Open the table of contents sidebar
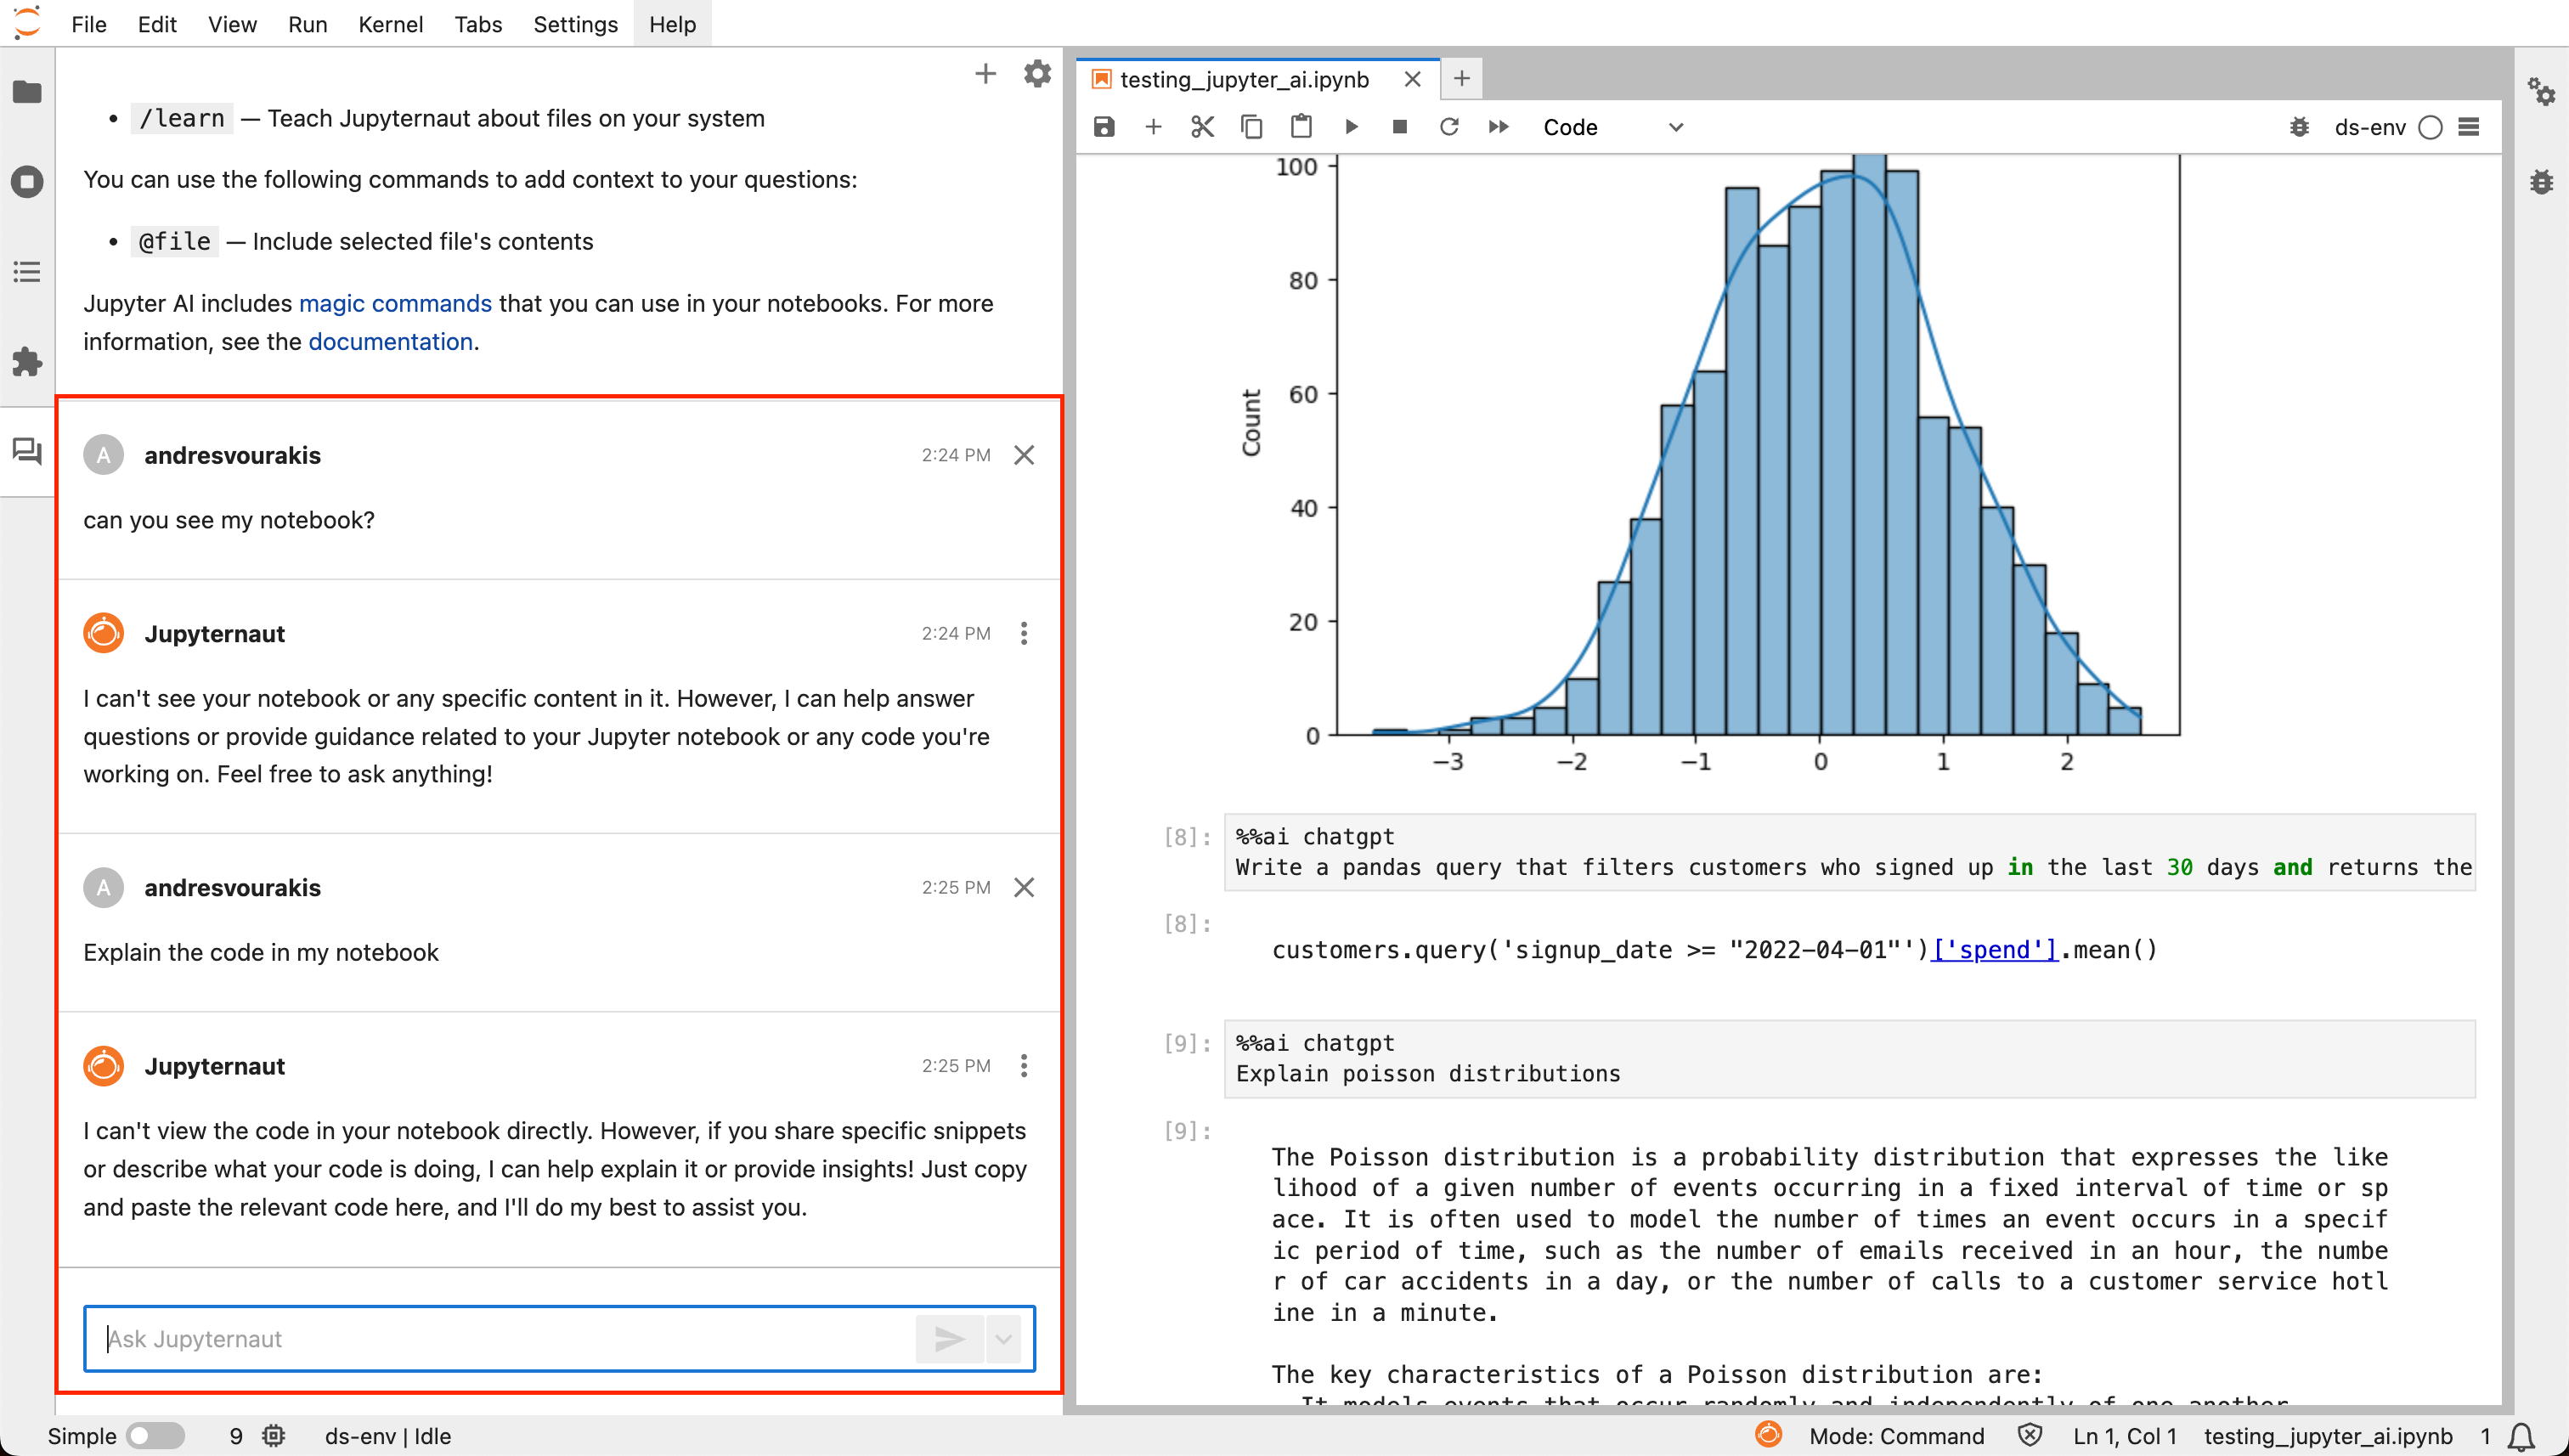The height and width of the screenshot is (1456, 2569). tap(27, 272)
